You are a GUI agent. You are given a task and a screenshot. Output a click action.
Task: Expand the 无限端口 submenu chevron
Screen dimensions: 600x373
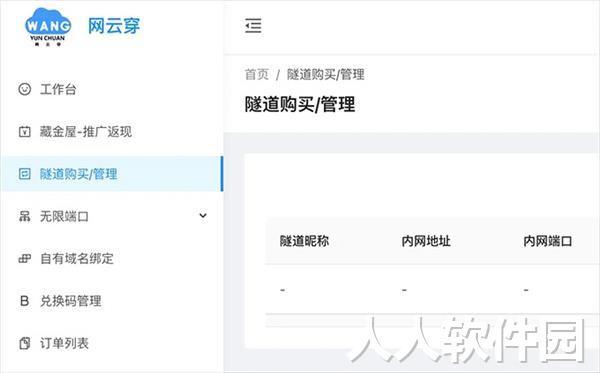pos(203,216)
